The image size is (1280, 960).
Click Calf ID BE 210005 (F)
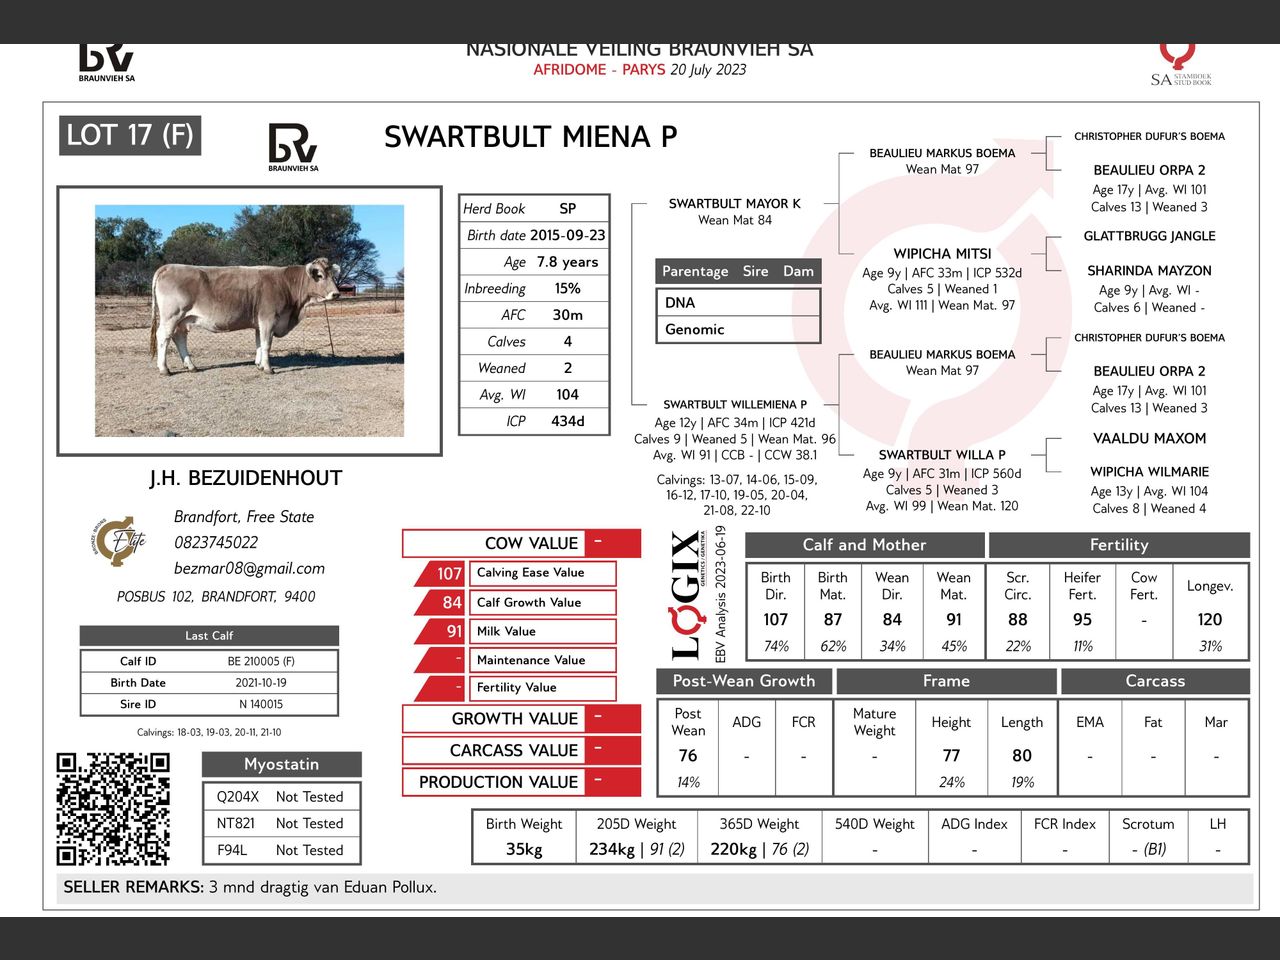pyautogui.click(x=209, y=661)
